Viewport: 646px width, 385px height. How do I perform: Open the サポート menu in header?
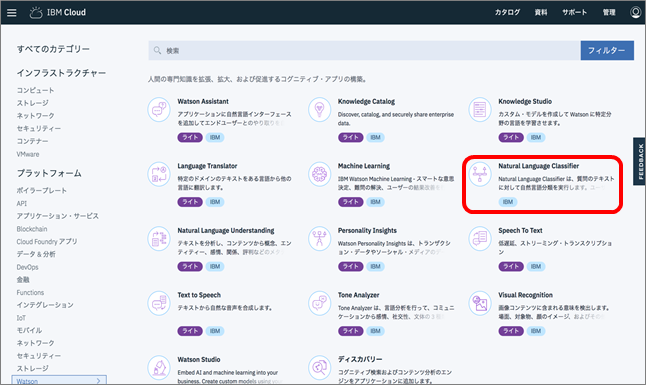click(574, 12)
